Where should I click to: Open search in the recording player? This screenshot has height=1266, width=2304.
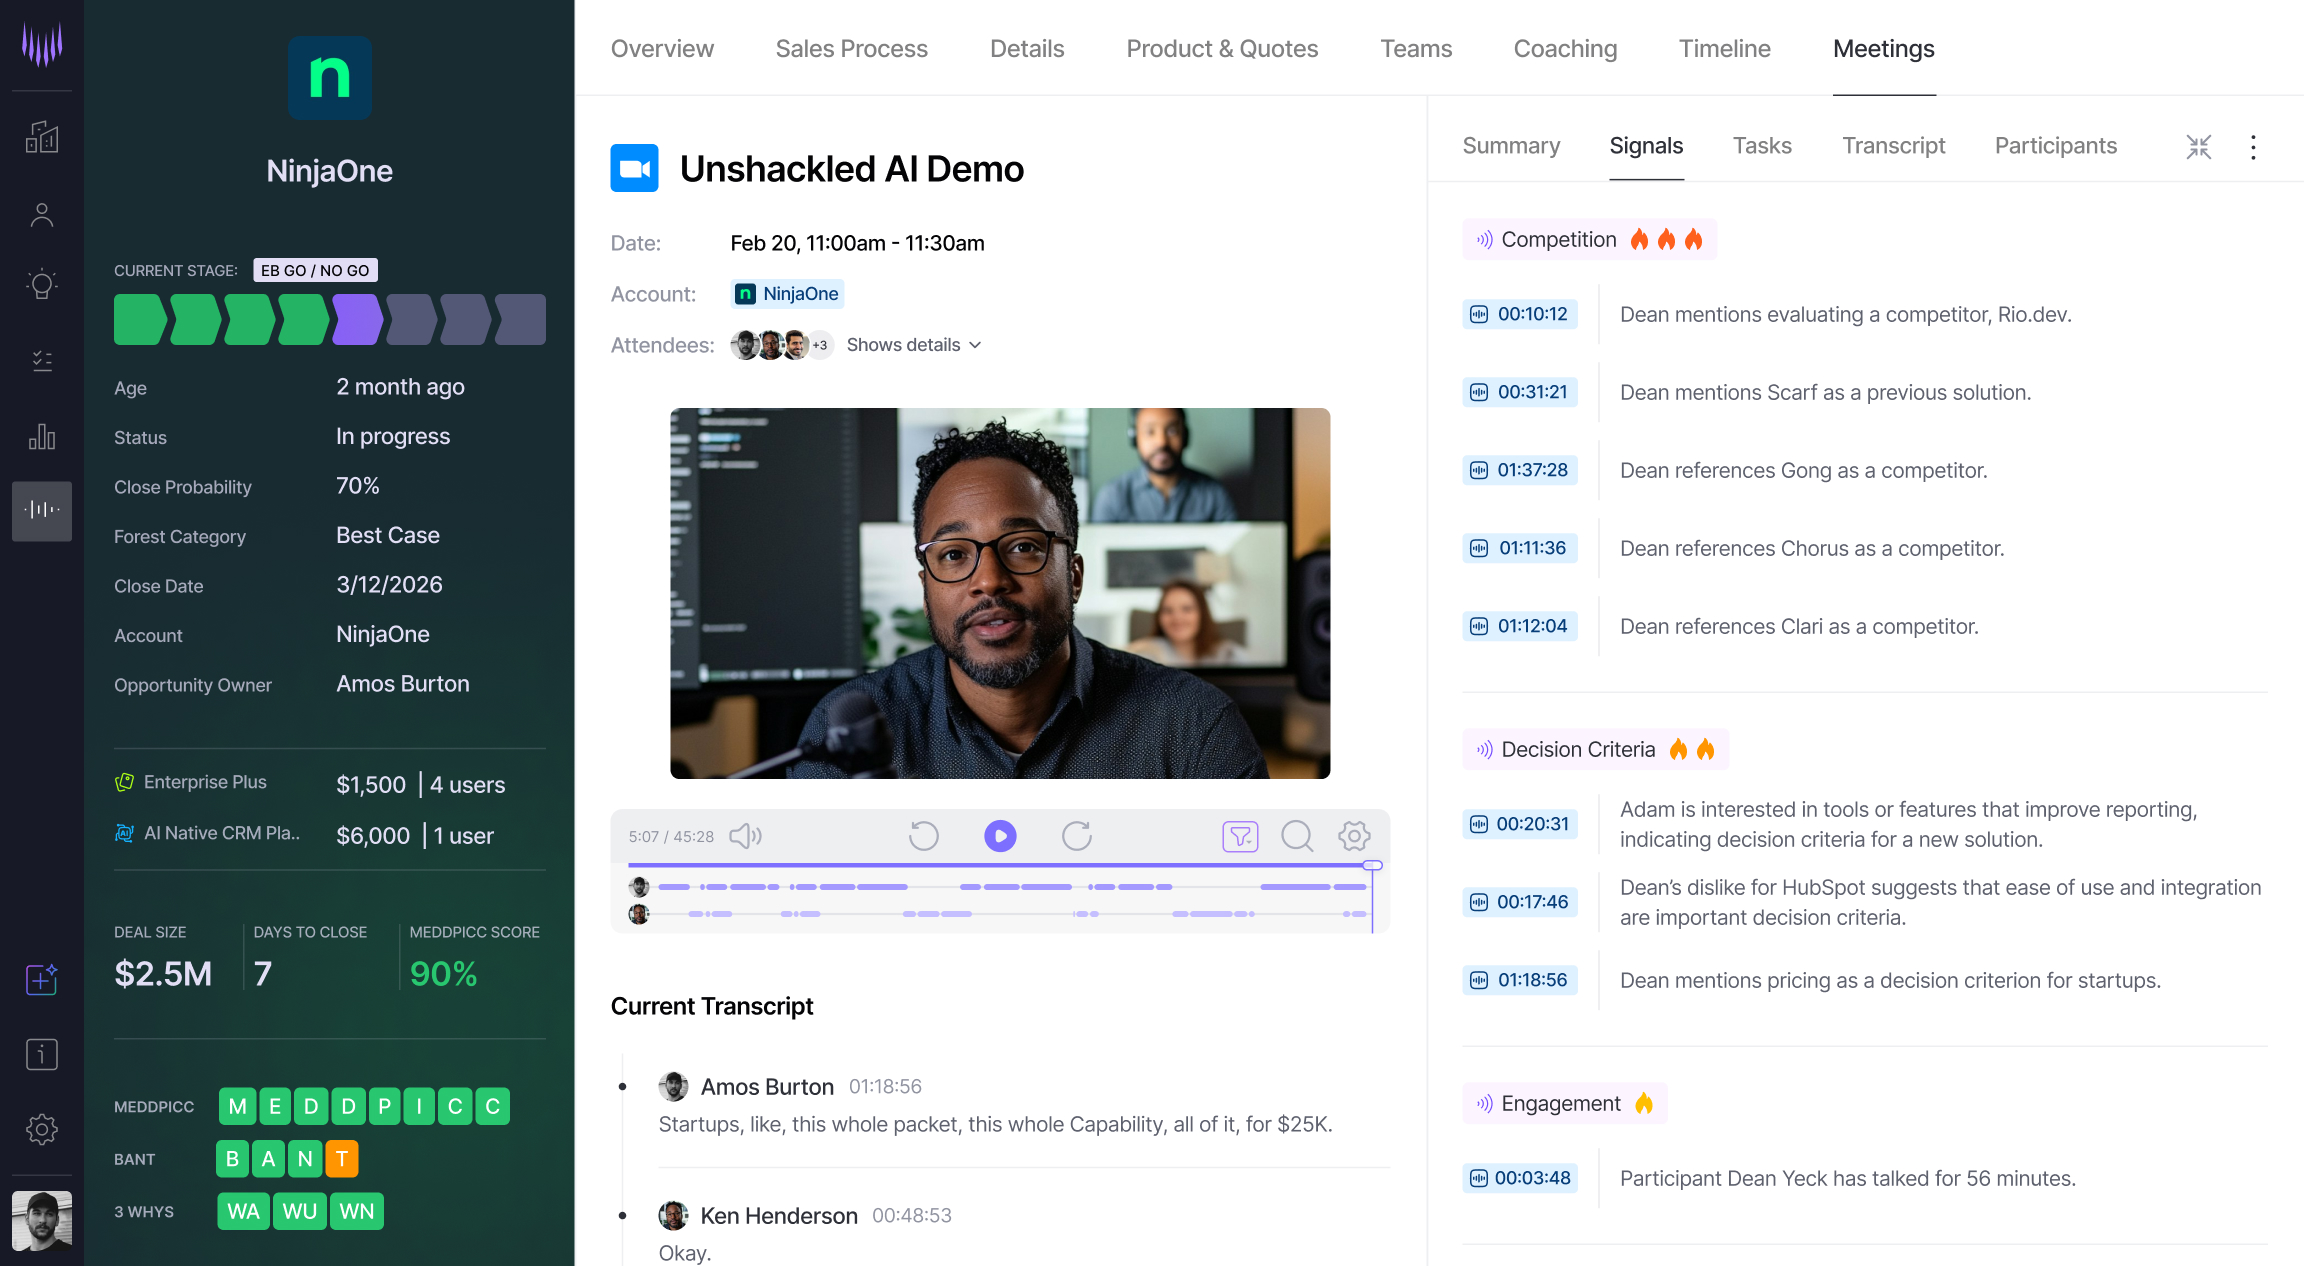pos(1297,836)
